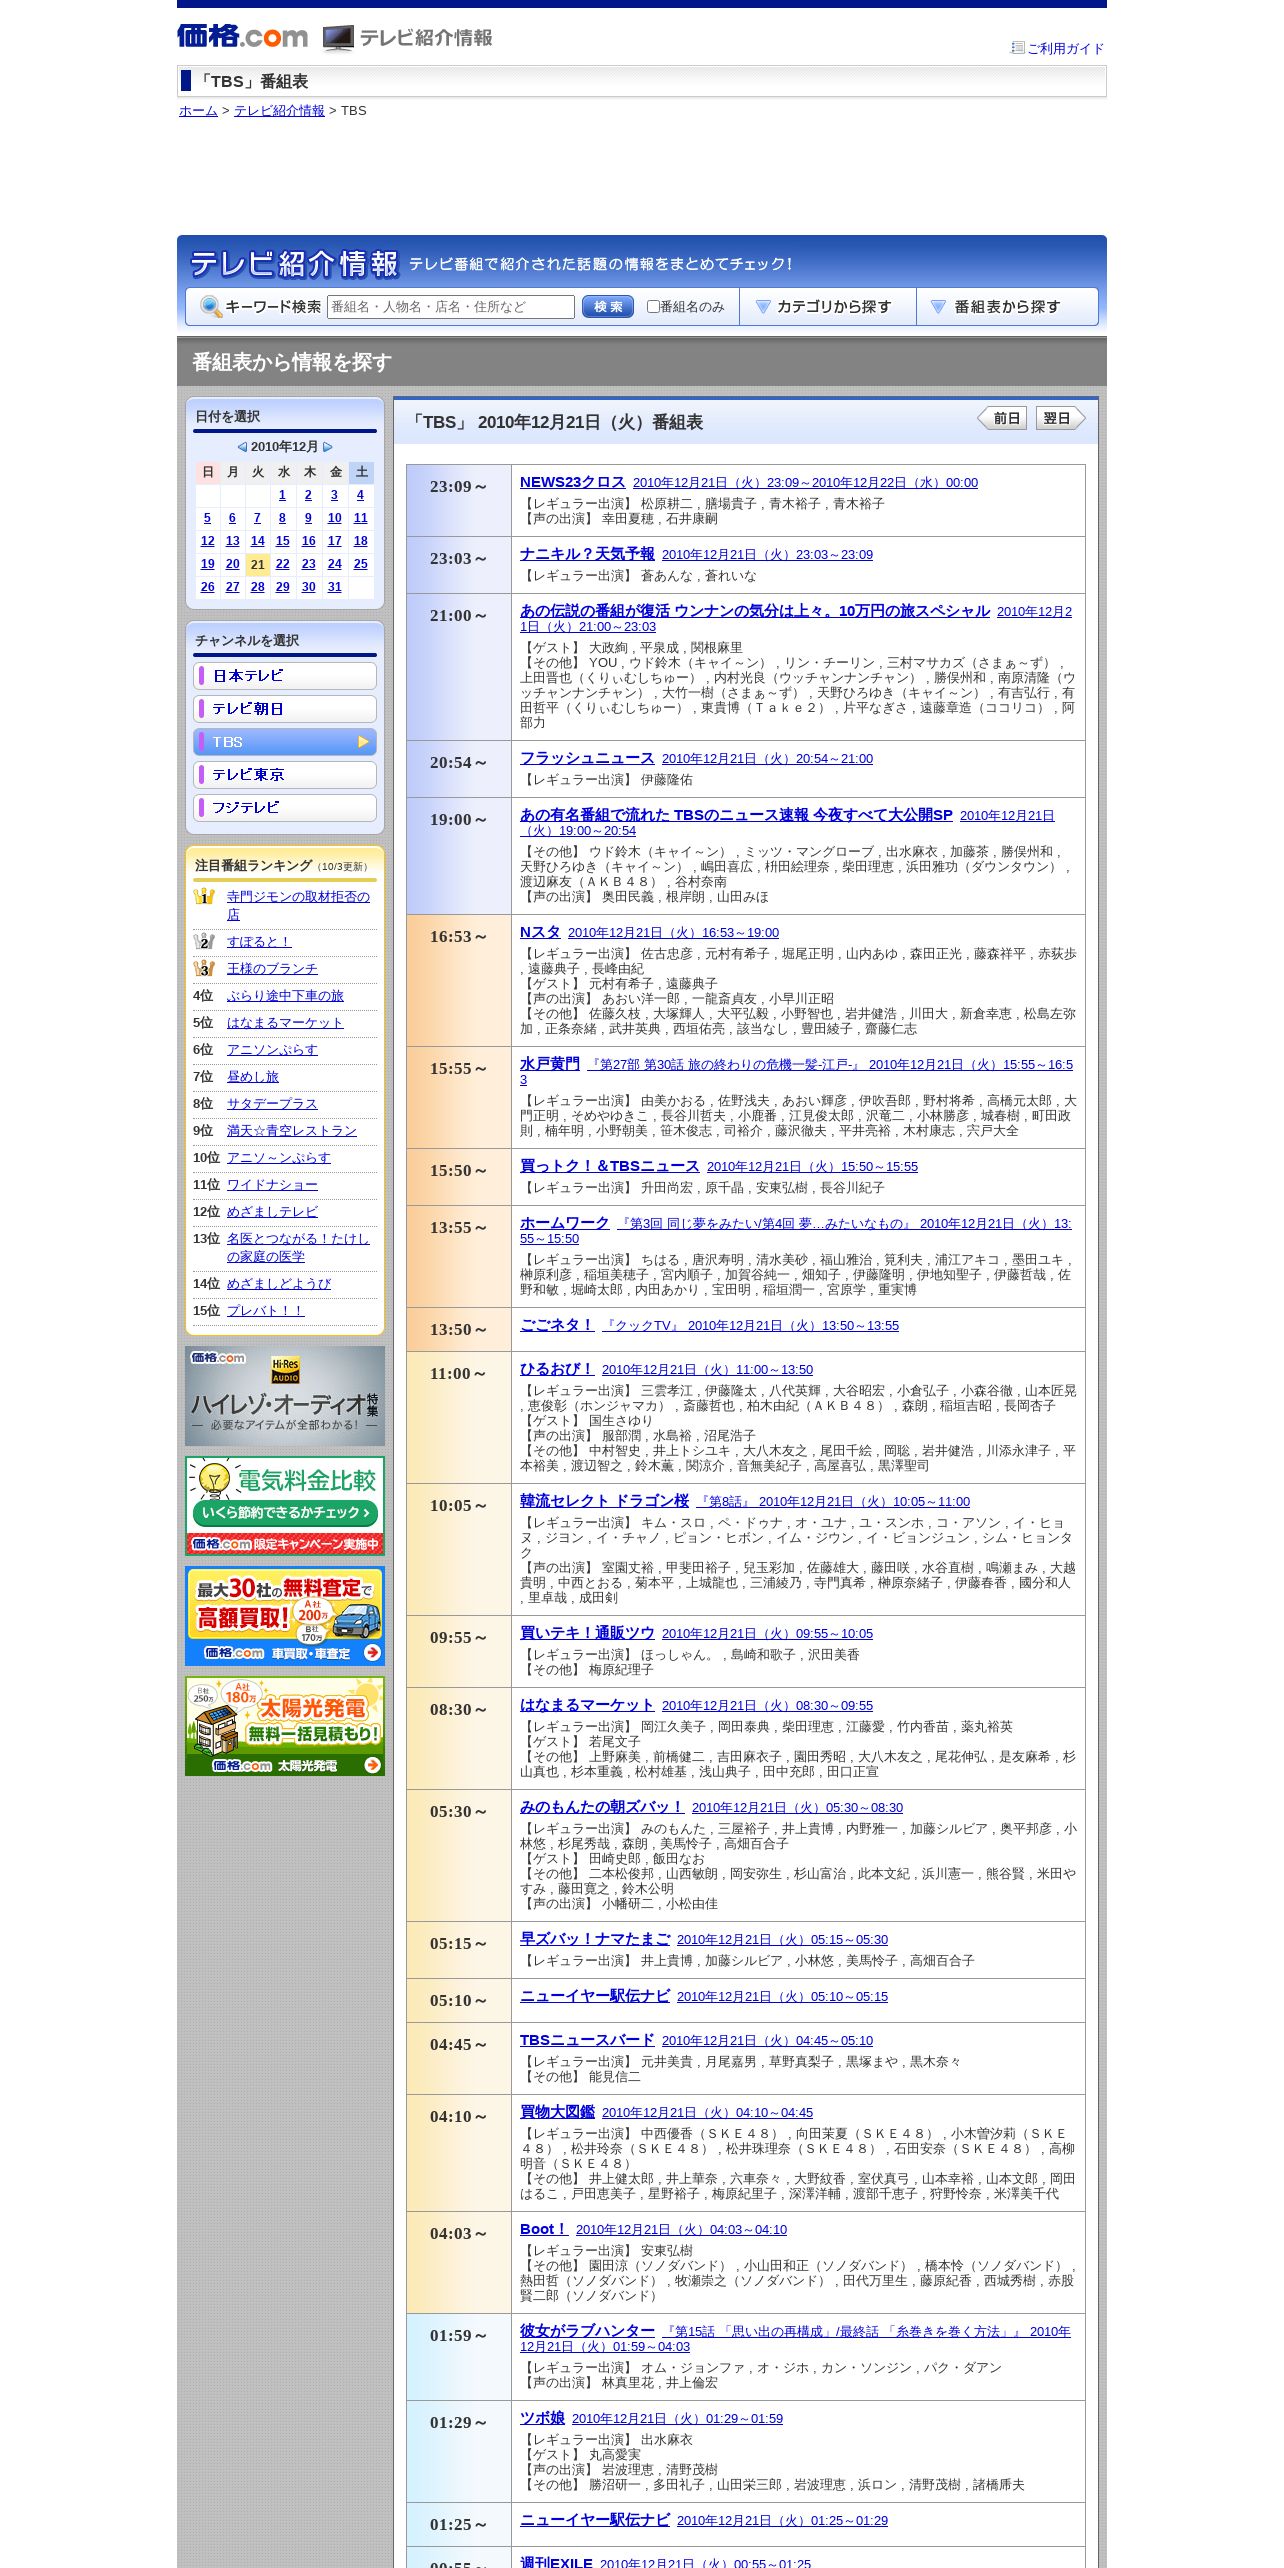The image size is (1284, 2568).
Task: Open ranking item ぶらり途中下車の旅
Action: click(285, 996)
